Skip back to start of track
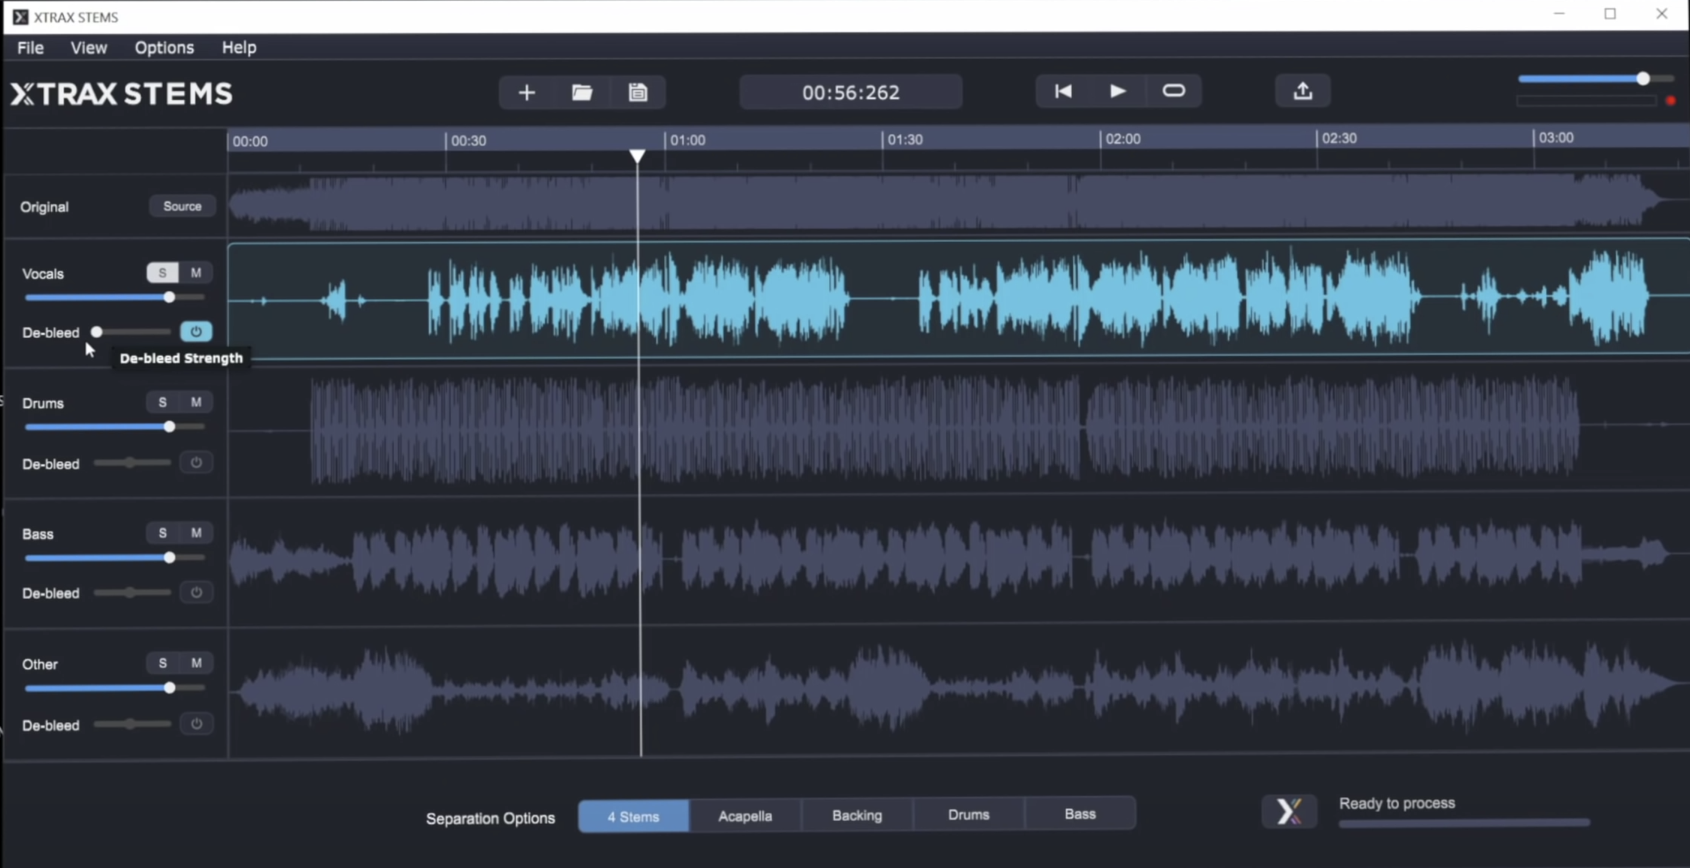 [x=1063, y=91]
